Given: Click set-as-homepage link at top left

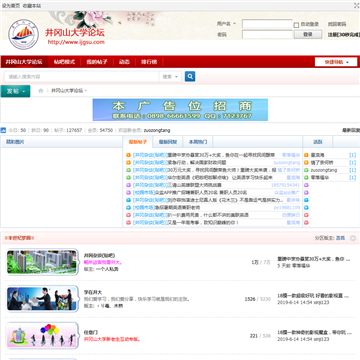Looking at the screenshot, I should click(11, 6).
